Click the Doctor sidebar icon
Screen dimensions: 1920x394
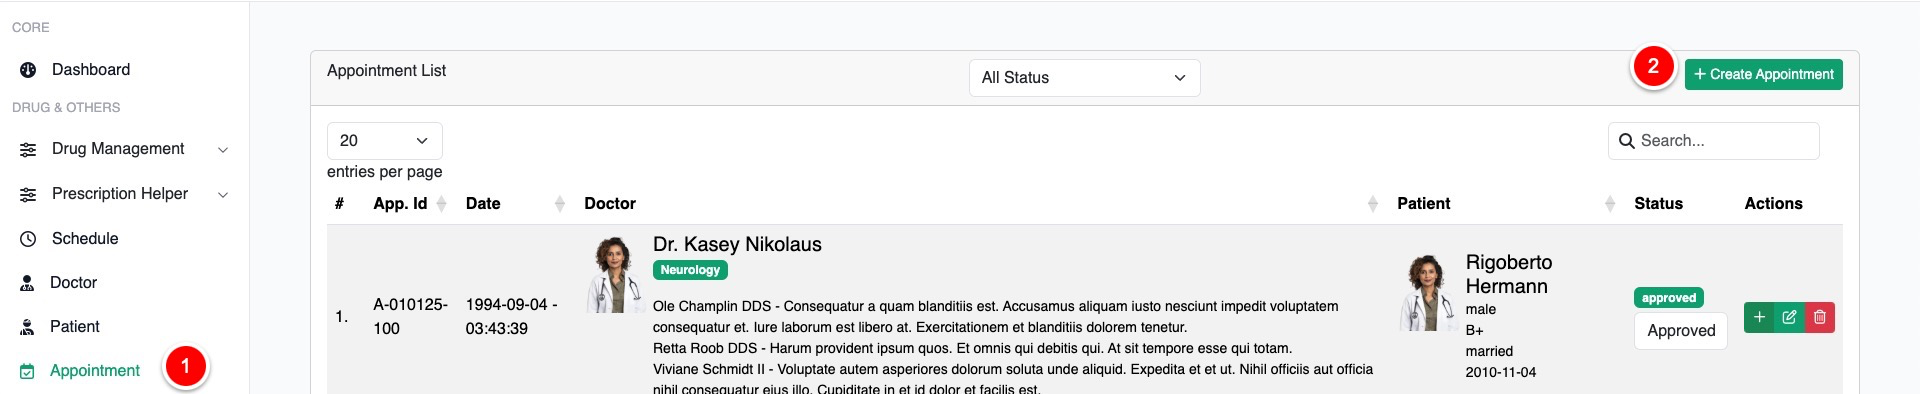coord(27,283)
